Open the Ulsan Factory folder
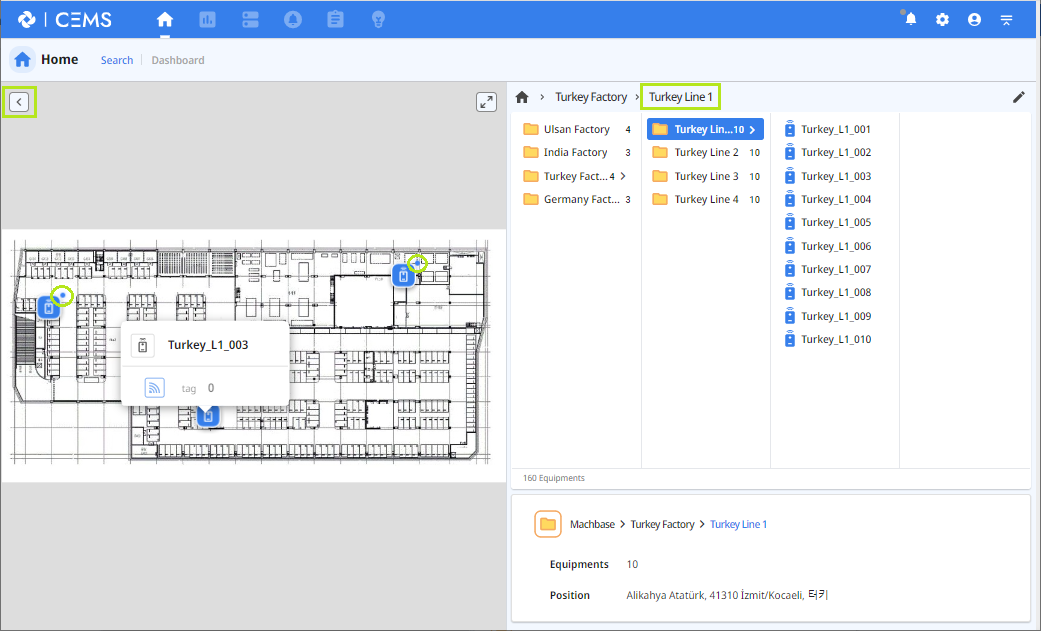The width and height of the screenshot is (1041, 631). (x=576, y=129)
